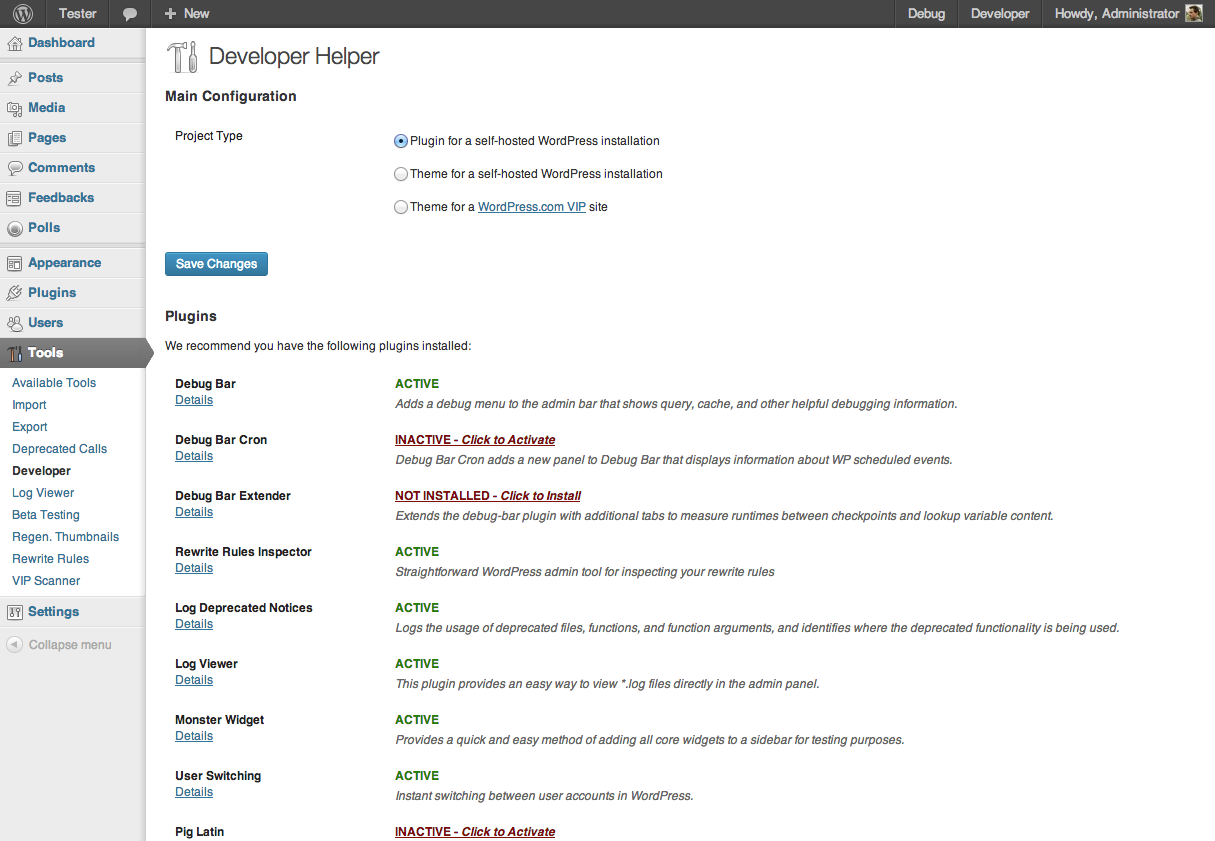
Task: Open the New content dropdown in admin bar
Action: 187,14
